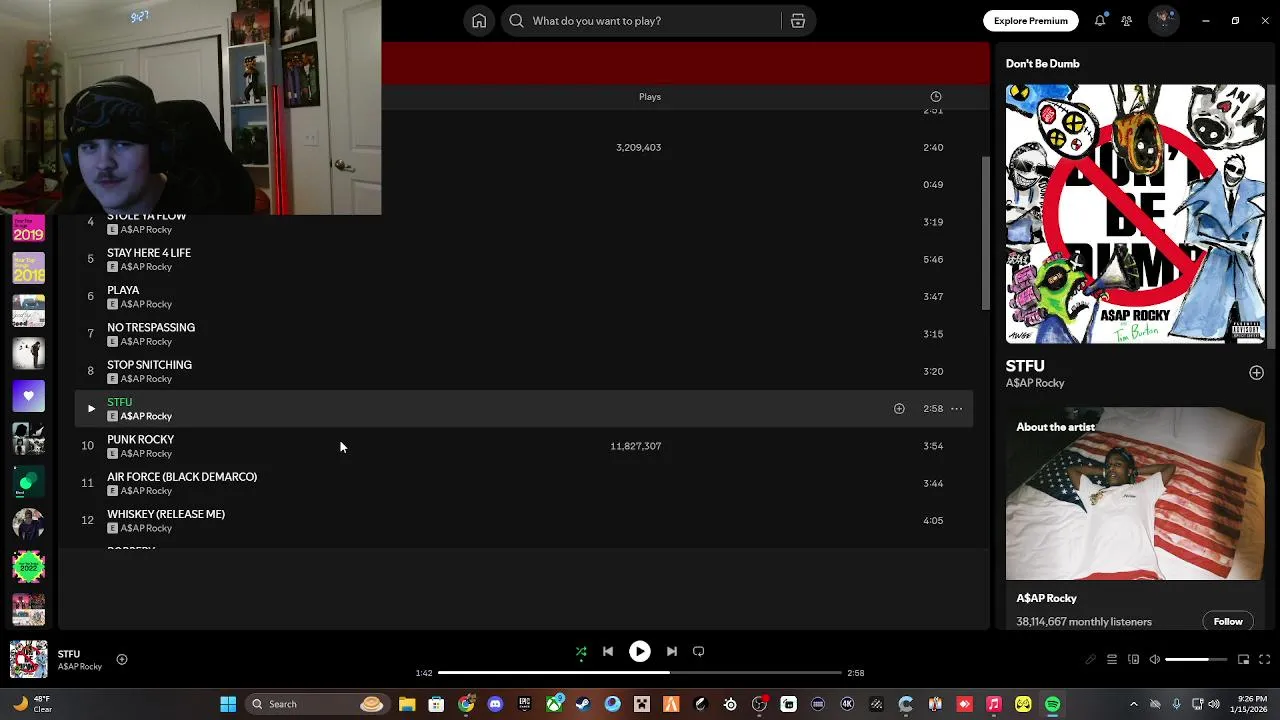Open Xbox app from taskbar

(554, 704)
